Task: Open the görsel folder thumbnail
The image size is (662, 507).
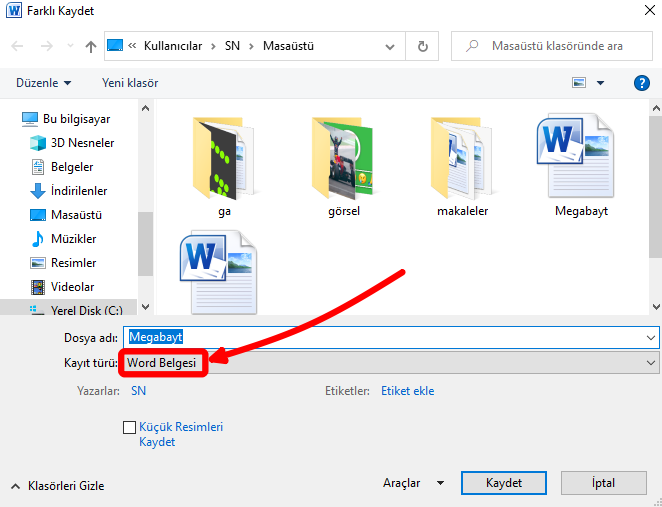Action: (342, 158)
